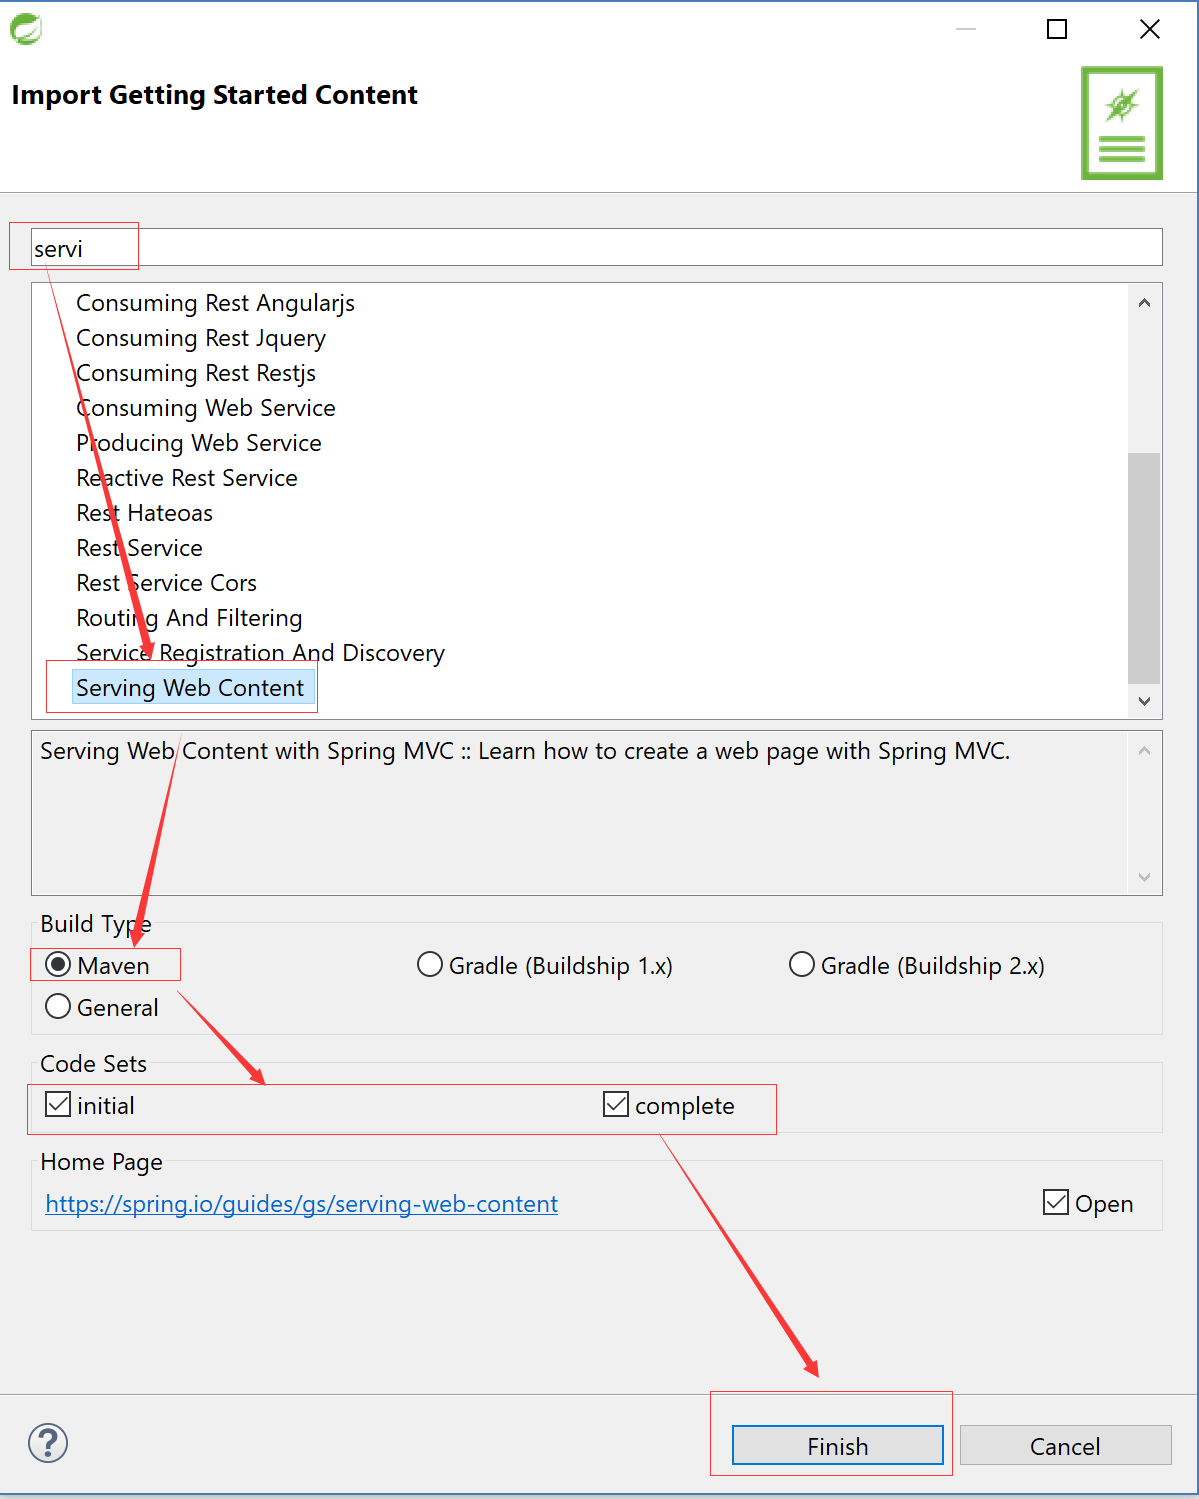Click the guide list scrollbar thumb
The height and width of the screenshot is (1499, 1199).
tap(1144, 568)
